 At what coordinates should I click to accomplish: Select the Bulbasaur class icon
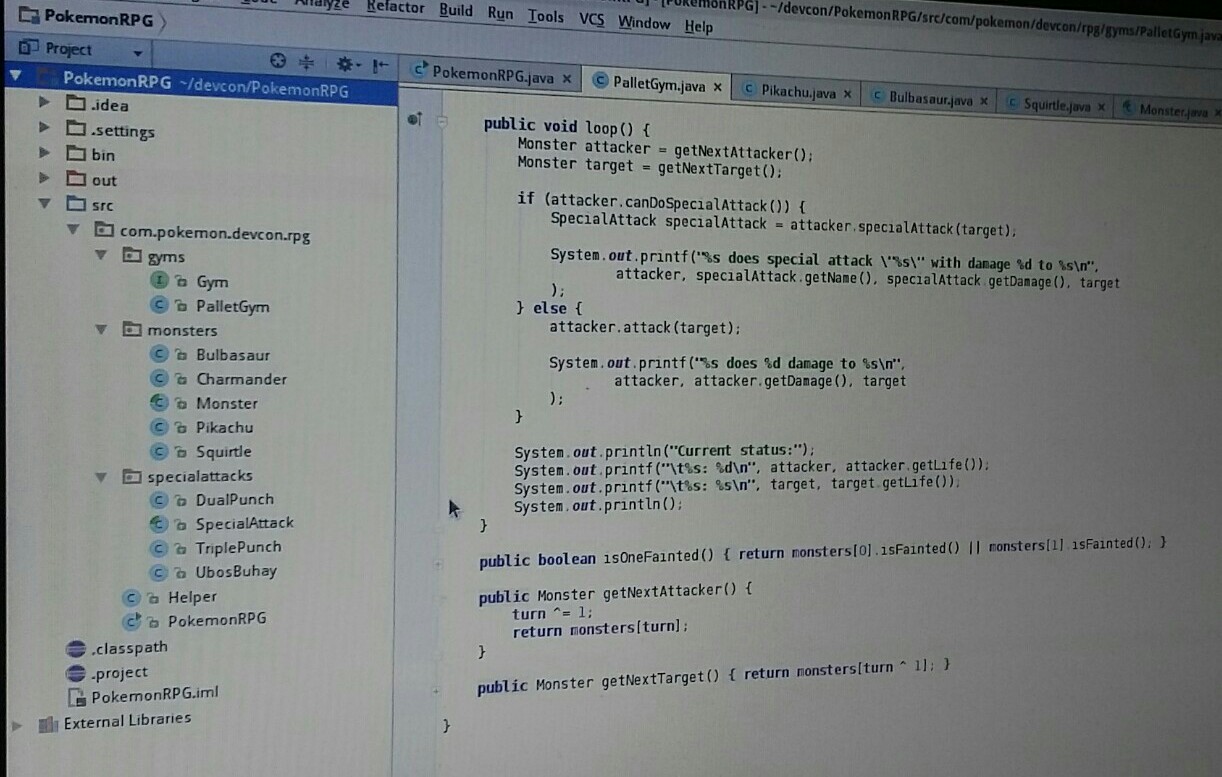pyautogui.click(x=158, y=354)
